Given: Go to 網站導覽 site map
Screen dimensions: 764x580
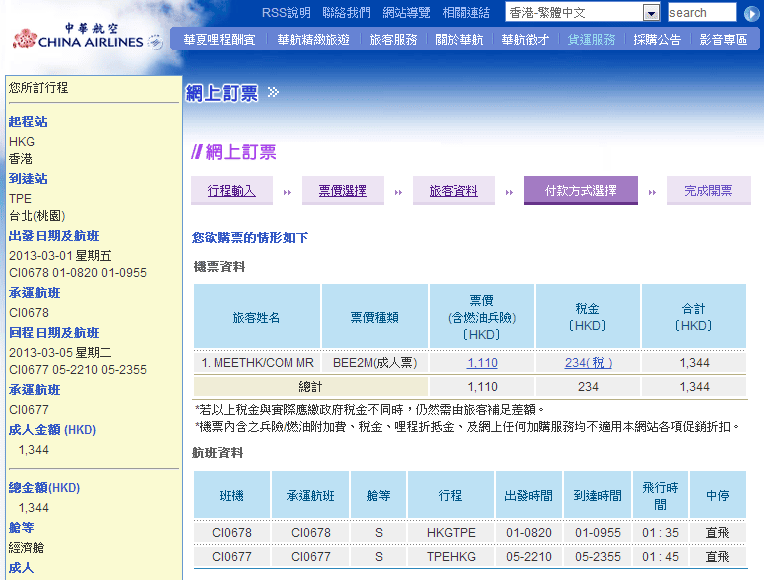Looking at the screenshot, I should [406, 13].
